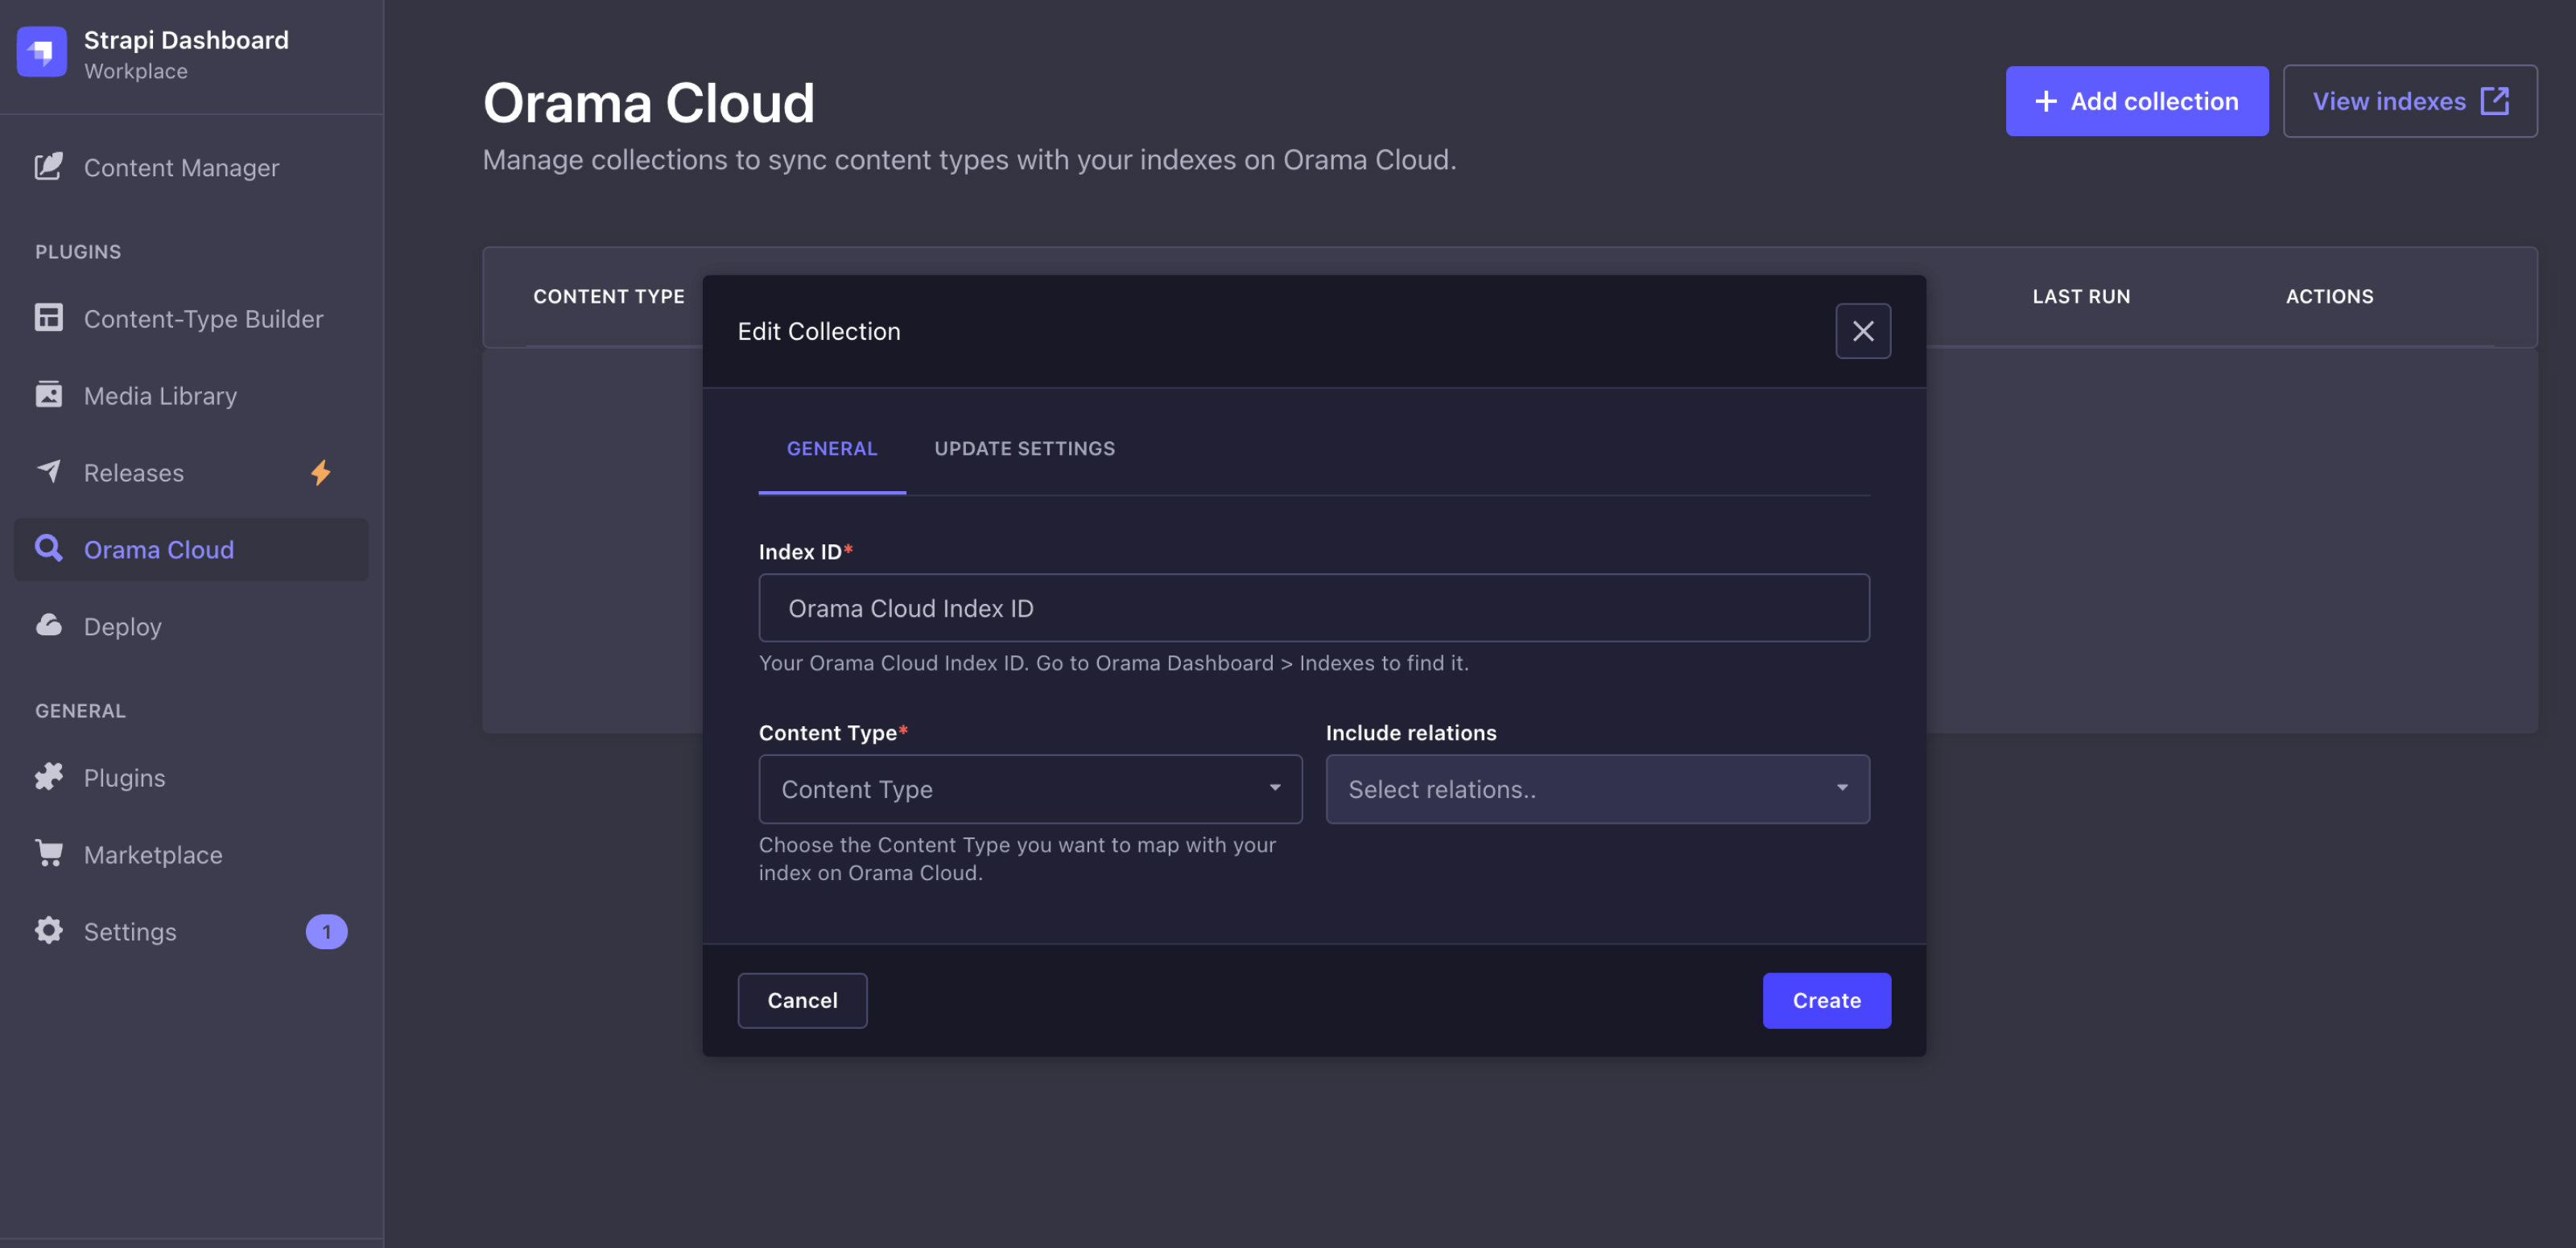
Task: Select Orama Cloud in the sidebar
Action: point(191,549)
